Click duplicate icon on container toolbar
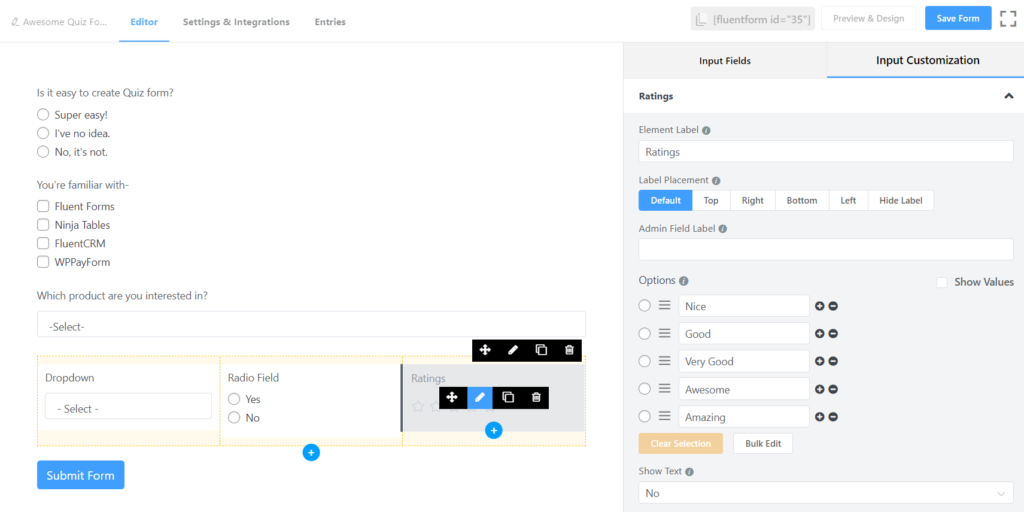This screenshot has width=1024, height=512. 541,350
